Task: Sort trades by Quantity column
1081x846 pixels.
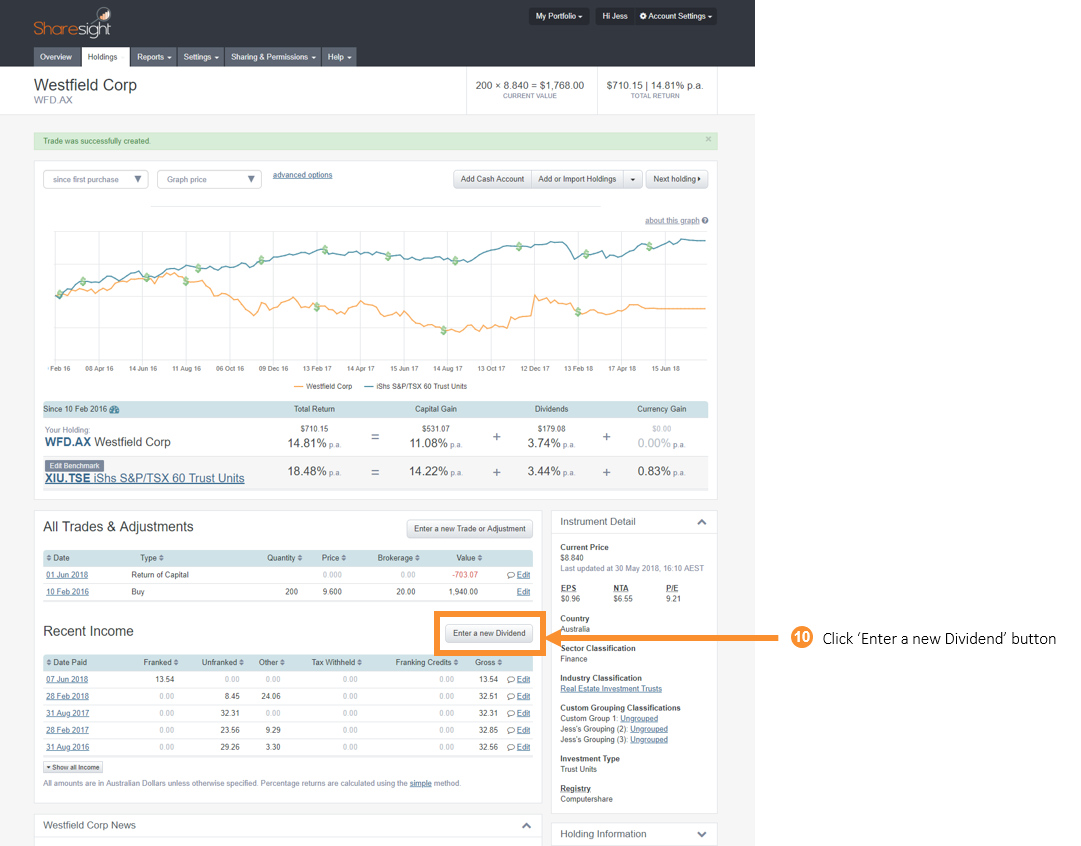Action: (285, 558)
